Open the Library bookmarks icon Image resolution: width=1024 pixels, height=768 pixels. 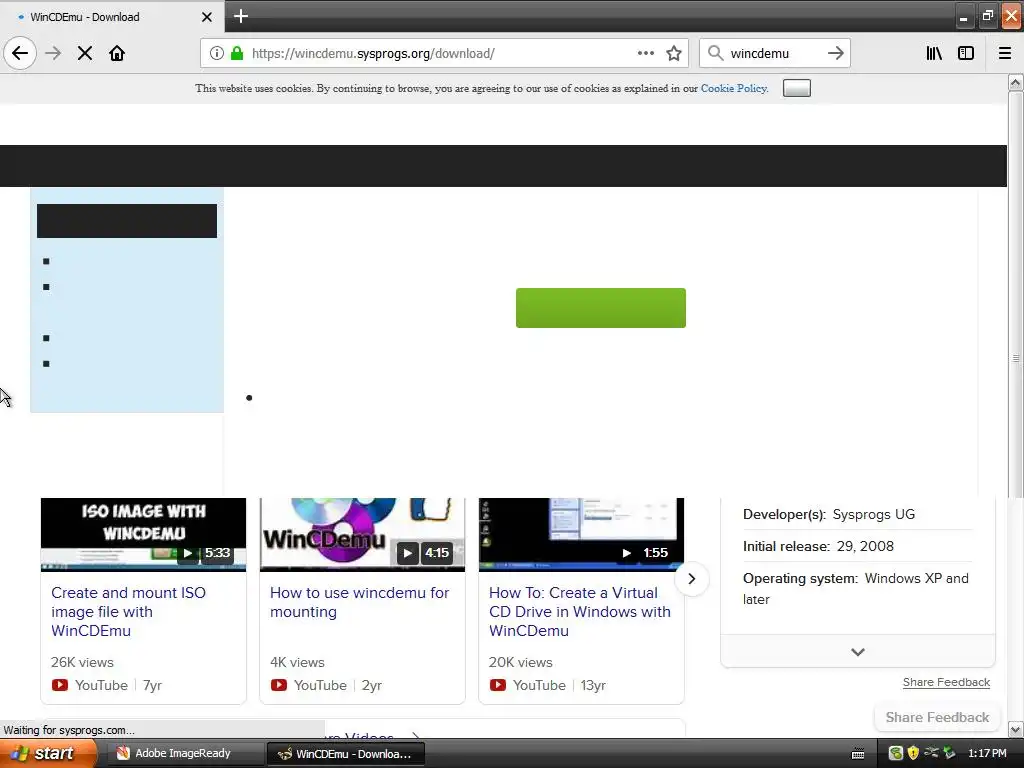click(934, 53)
